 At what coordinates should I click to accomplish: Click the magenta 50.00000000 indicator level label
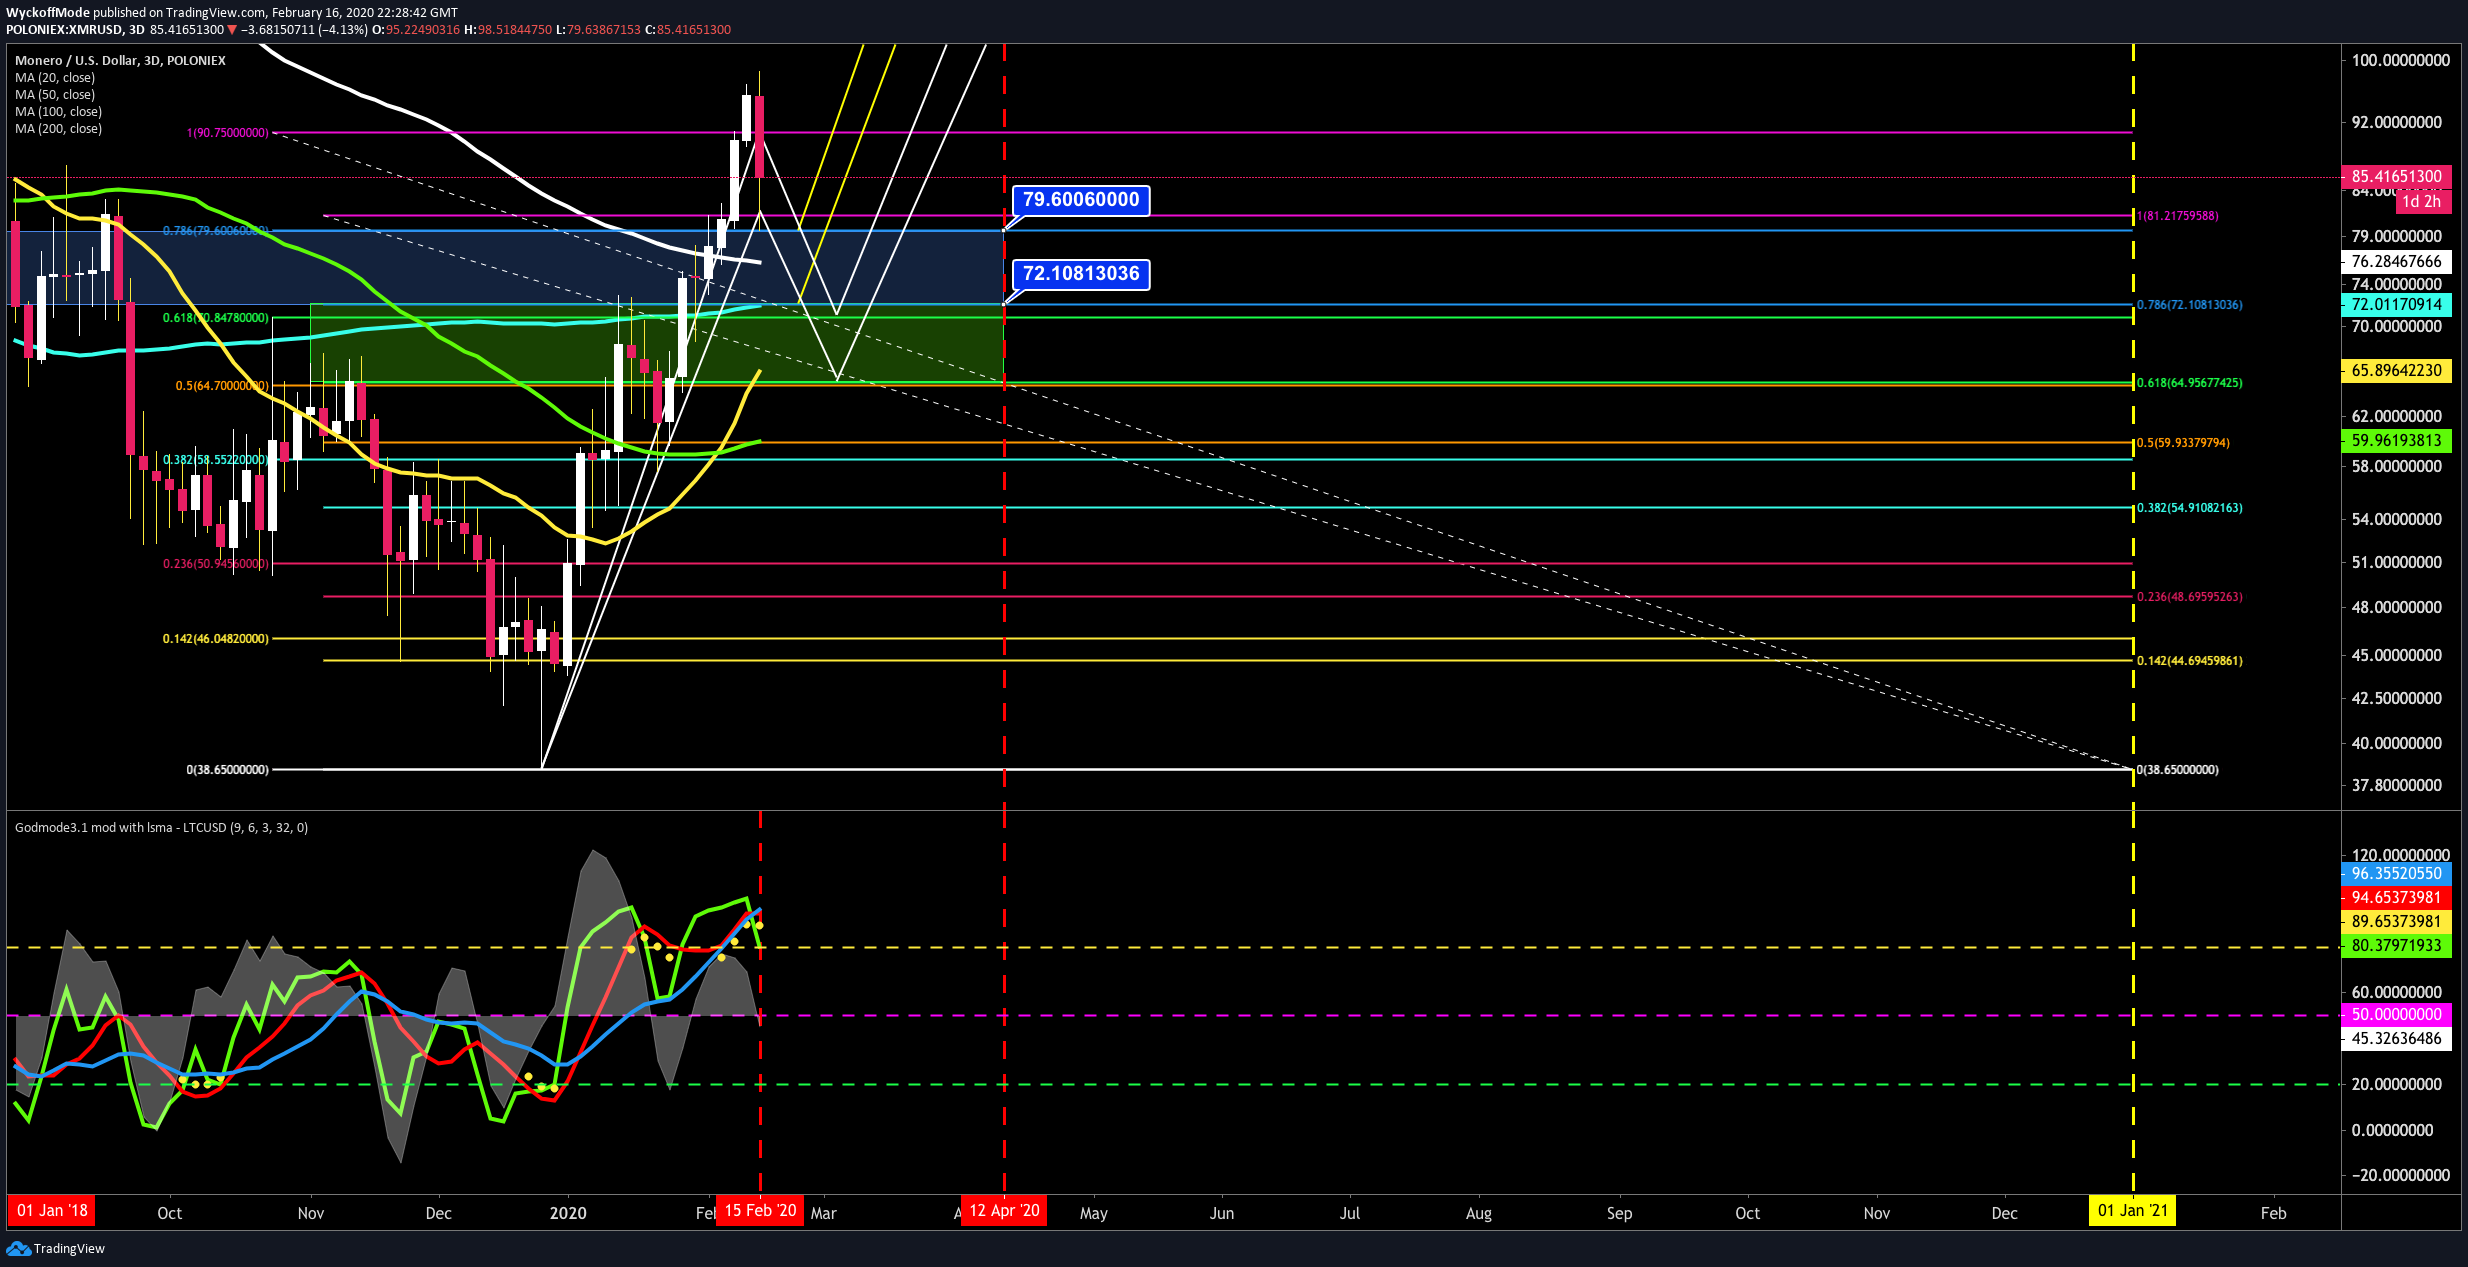click(x=2396, y=1014)
